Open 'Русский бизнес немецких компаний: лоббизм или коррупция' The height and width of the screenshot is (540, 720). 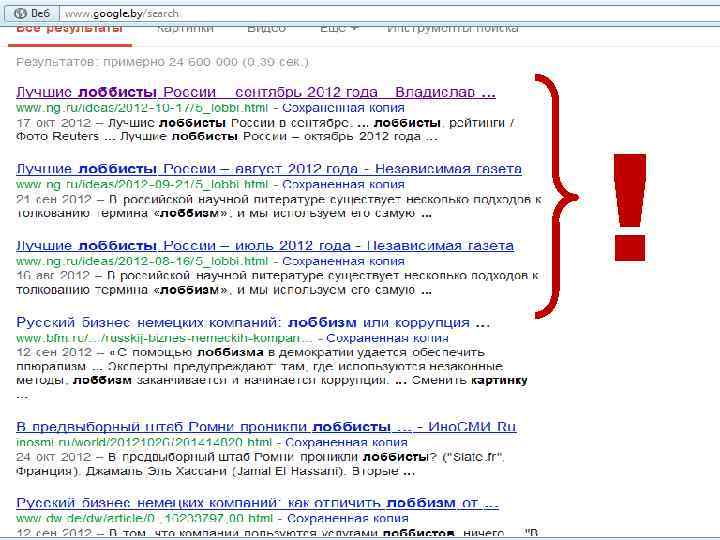(253, 322)
